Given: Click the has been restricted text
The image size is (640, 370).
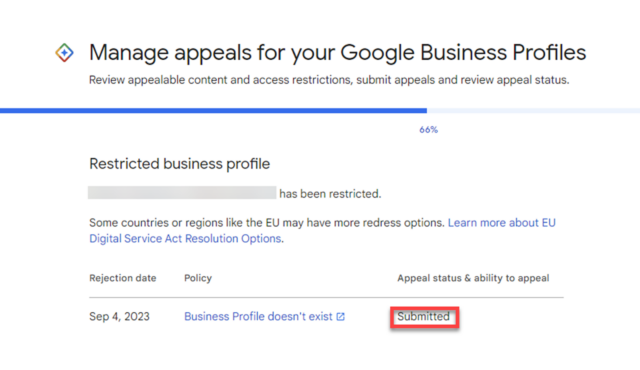Looking at the screenshot, I should pos(330,194).
